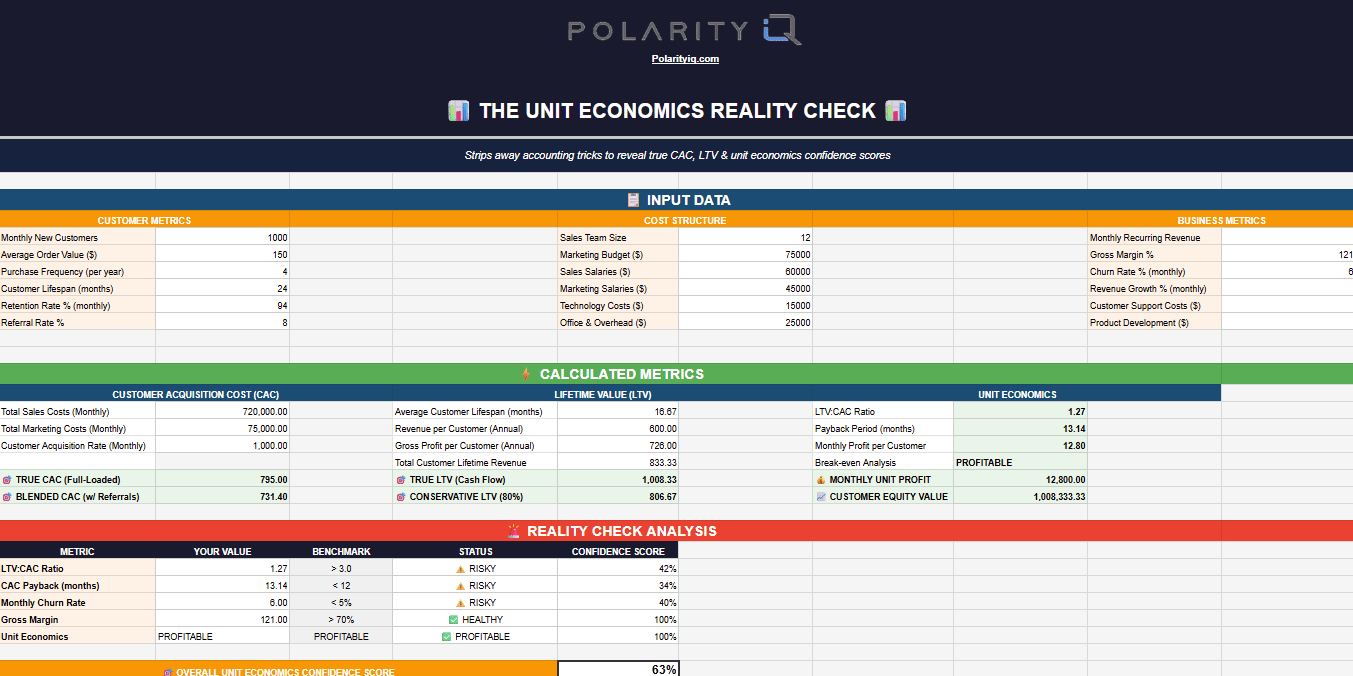Click the clipboard icon beside INPUT DATA
This screenshot has width=1353, height=676.
[632, 200]
